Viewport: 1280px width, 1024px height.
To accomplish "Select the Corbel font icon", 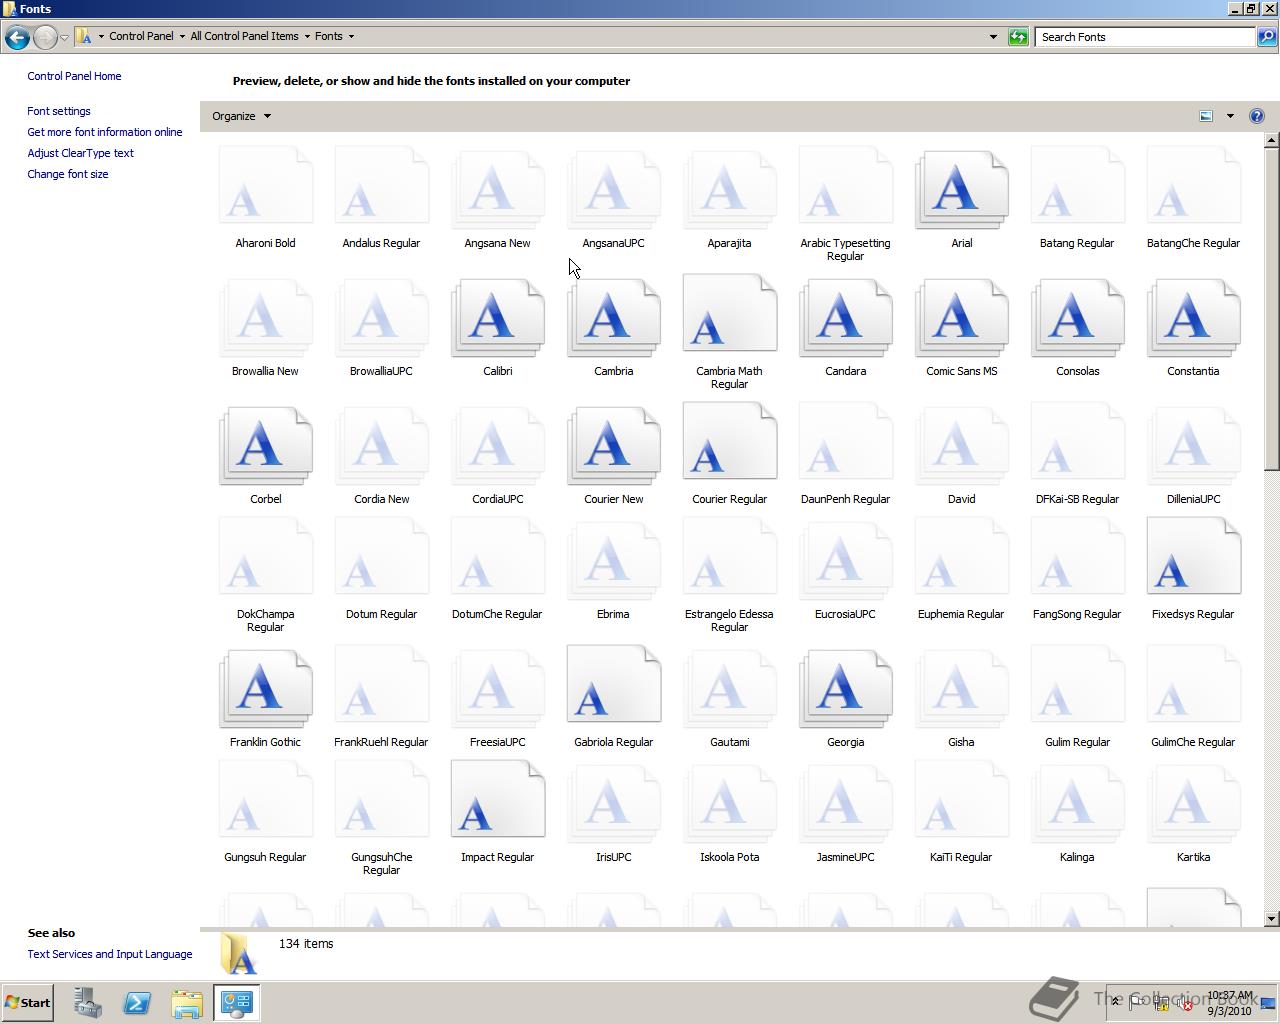I will [265, 444].
